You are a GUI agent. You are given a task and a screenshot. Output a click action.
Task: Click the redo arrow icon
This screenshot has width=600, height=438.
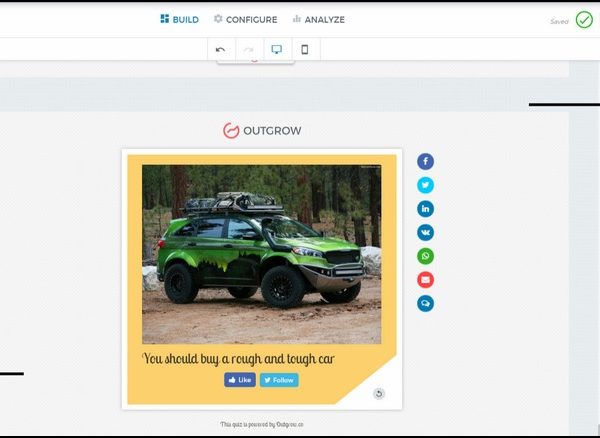click(x=248, y=49)
